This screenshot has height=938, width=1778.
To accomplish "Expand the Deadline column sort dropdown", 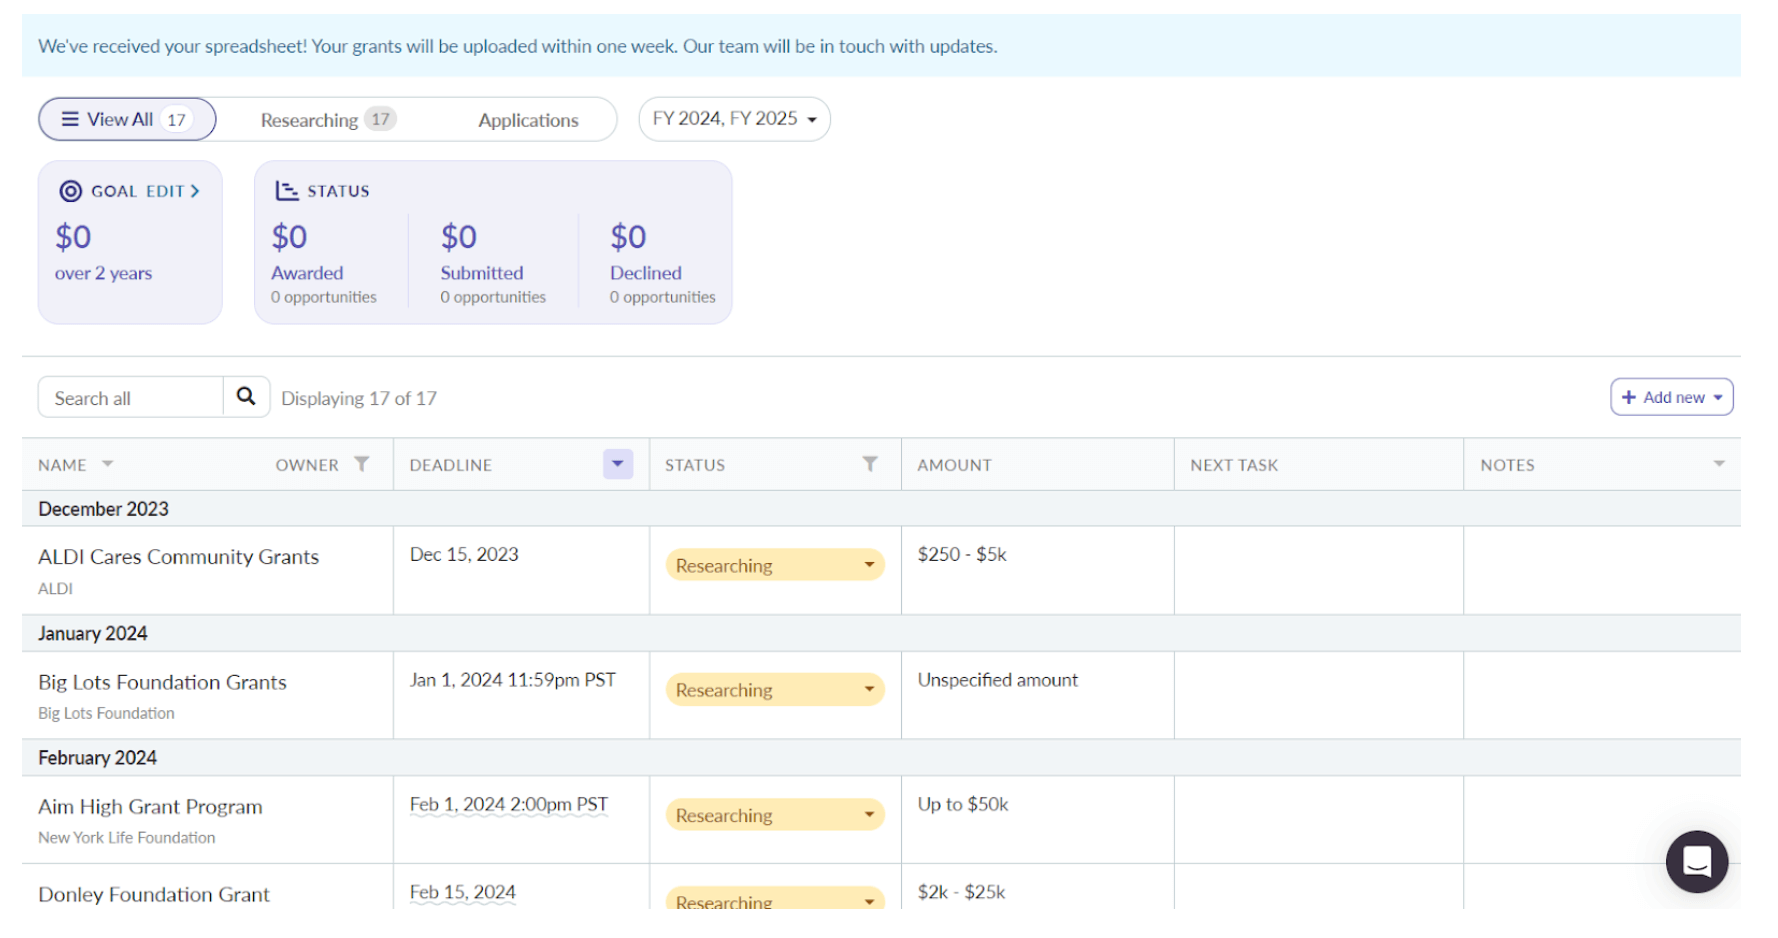I will click(618, 464).
